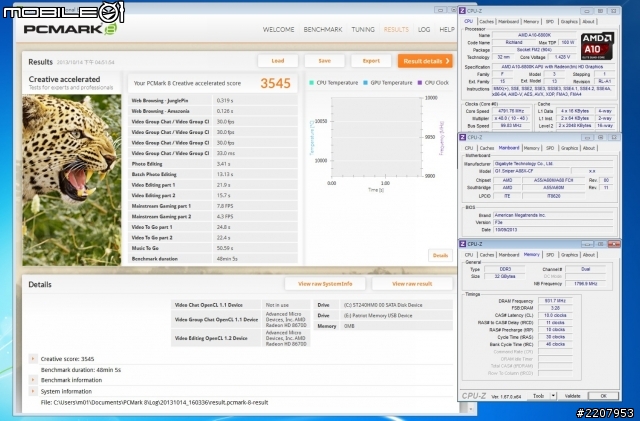Open the Tools dropdown arrow in CPU-Z
640x421 pixels.
tap(553, 396)
